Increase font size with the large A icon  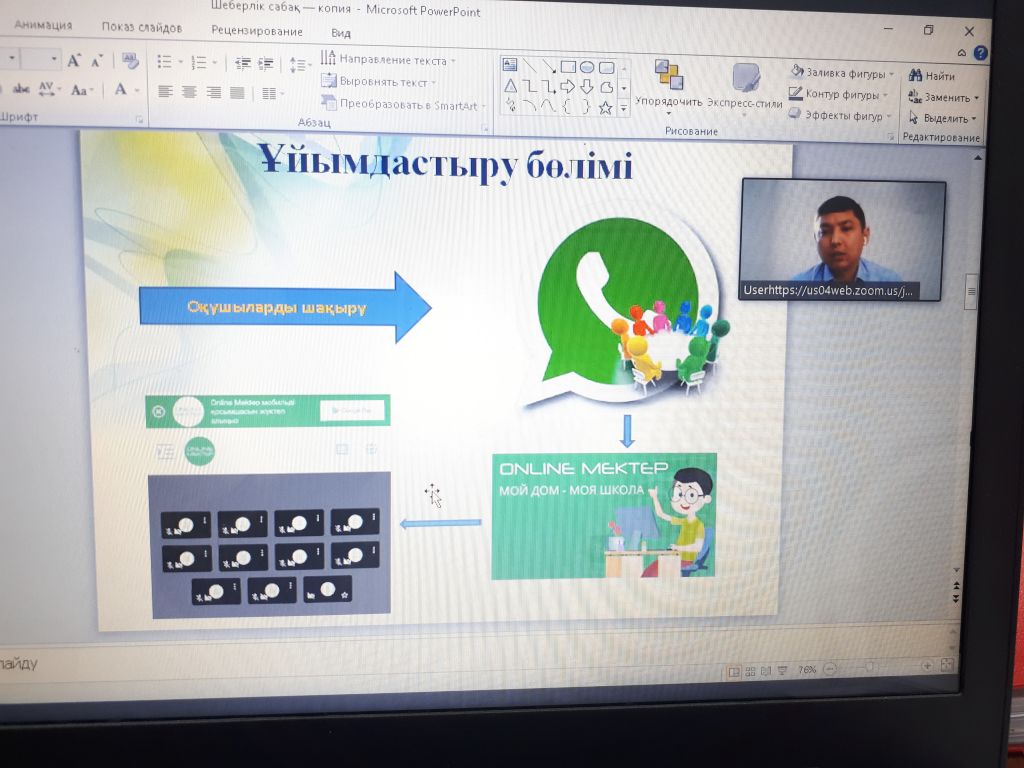tap(74, 61)
